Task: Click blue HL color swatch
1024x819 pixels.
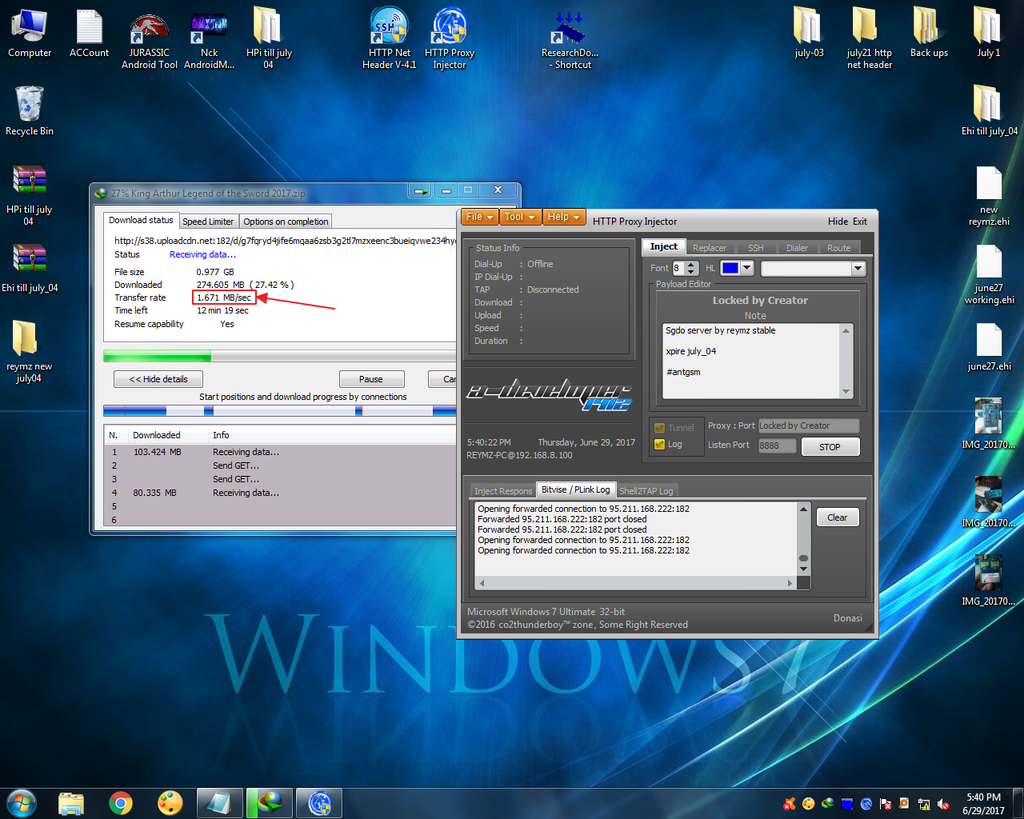Action: (730, 268)
